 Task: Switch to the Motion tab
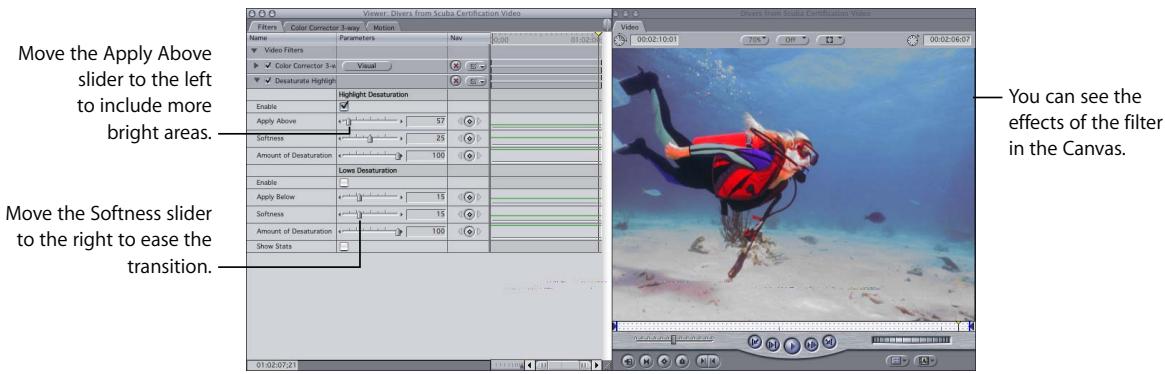tap(384, 28)
